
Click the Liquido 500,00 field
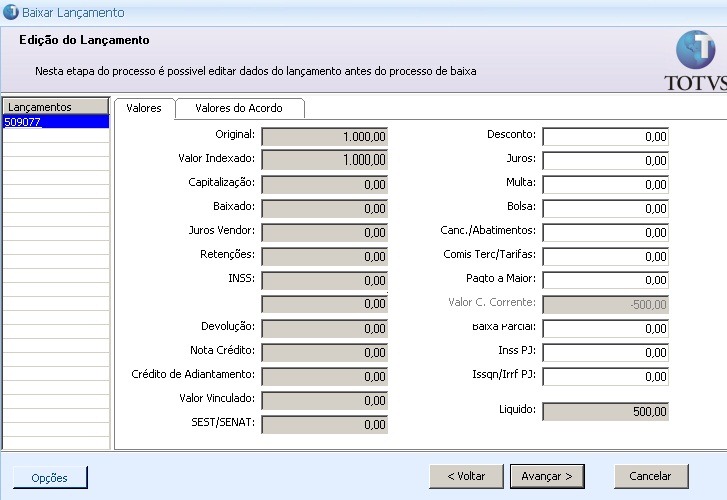point(606,411)
